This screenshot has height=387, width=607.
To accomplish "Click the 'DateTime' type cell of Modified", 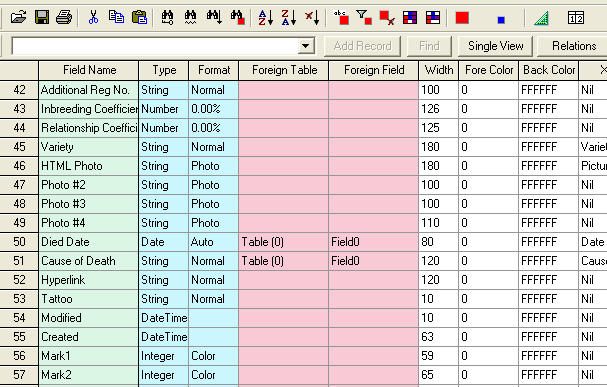I will point(164,318).
